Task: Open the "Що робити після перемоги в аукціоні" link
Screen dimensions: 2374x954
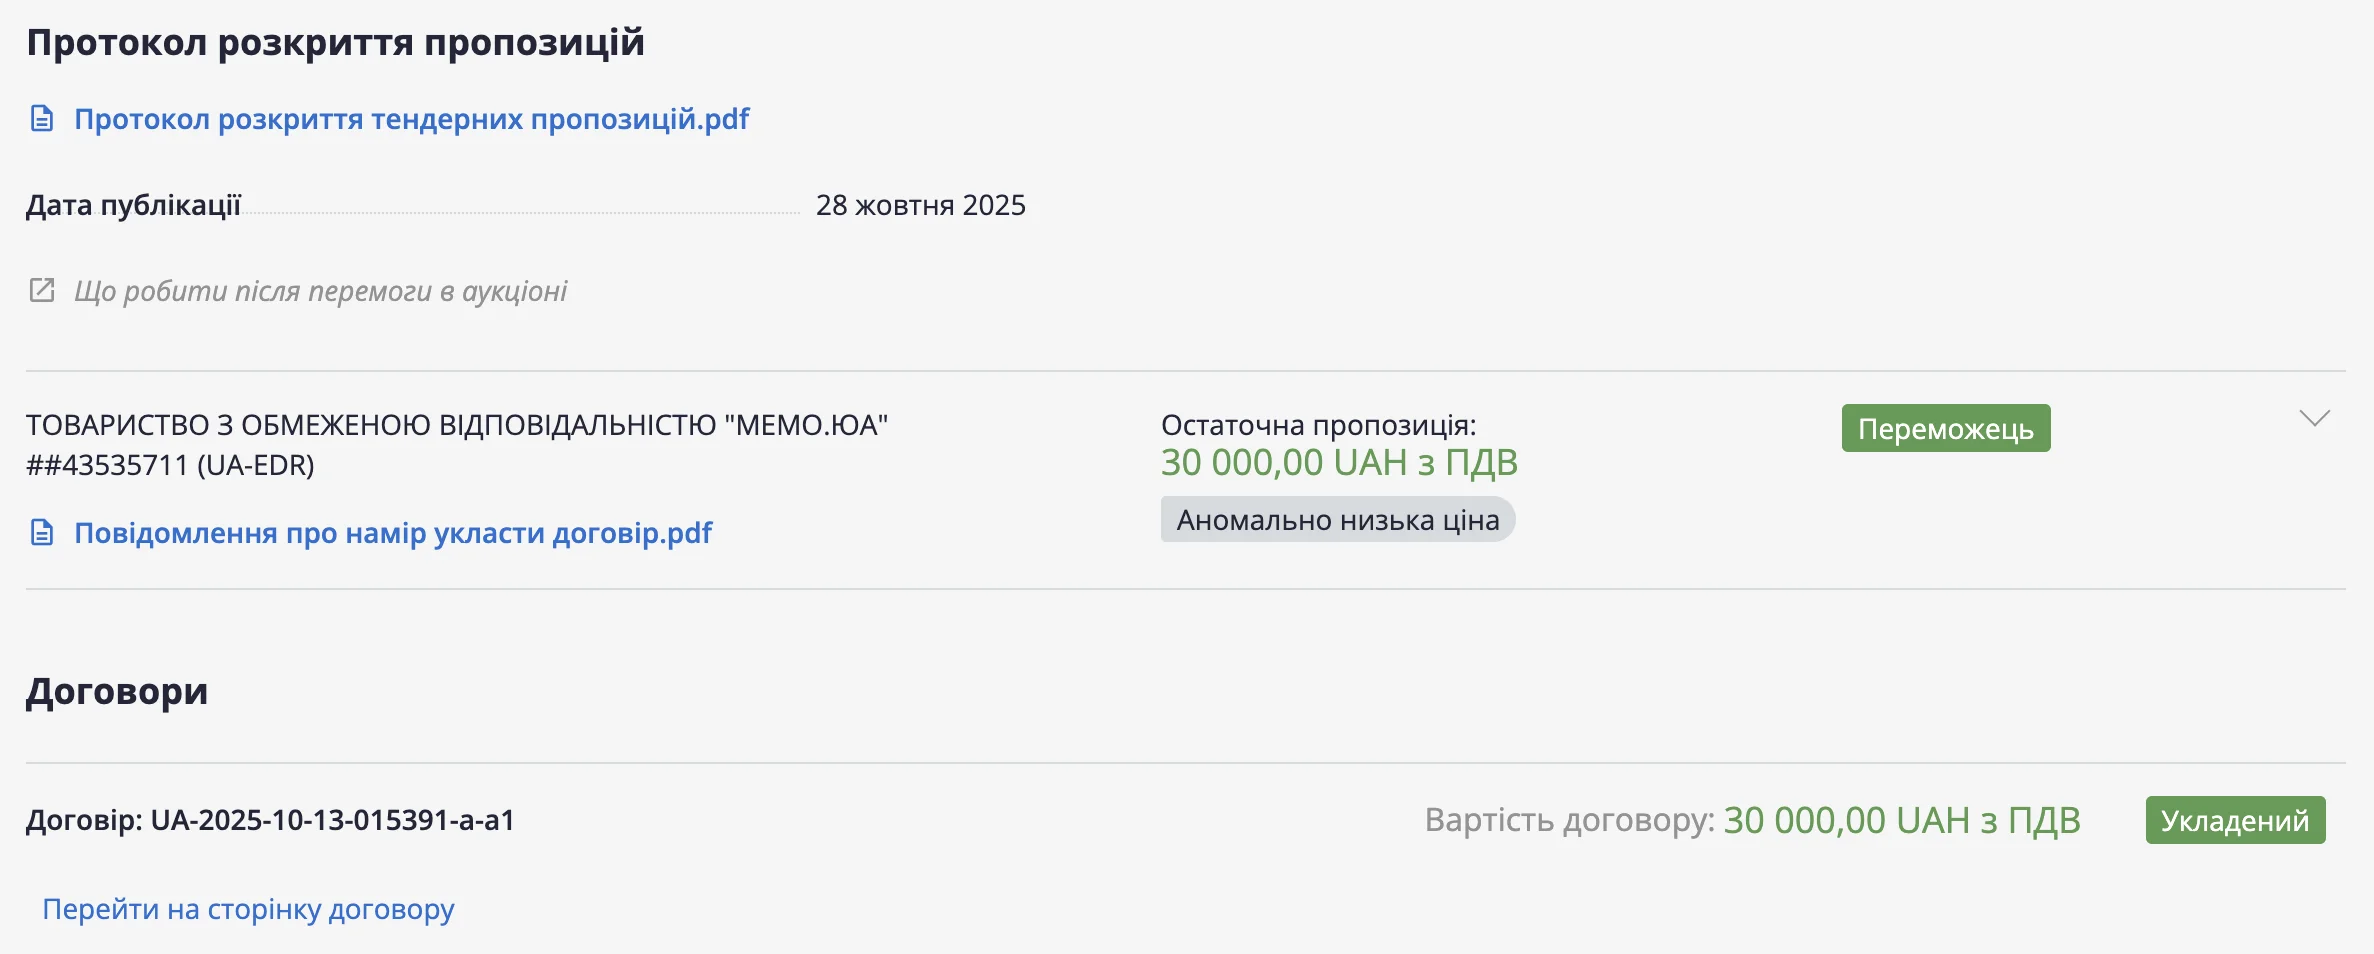Action: point(320,291)
